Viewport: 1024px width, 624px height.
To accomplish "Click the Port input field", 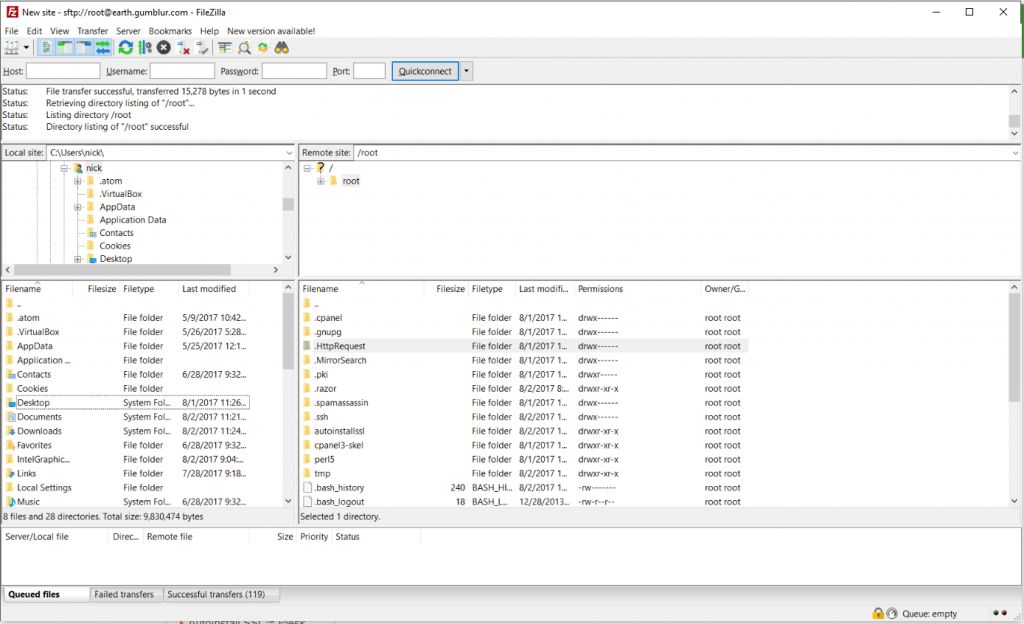I will point(370,71).
